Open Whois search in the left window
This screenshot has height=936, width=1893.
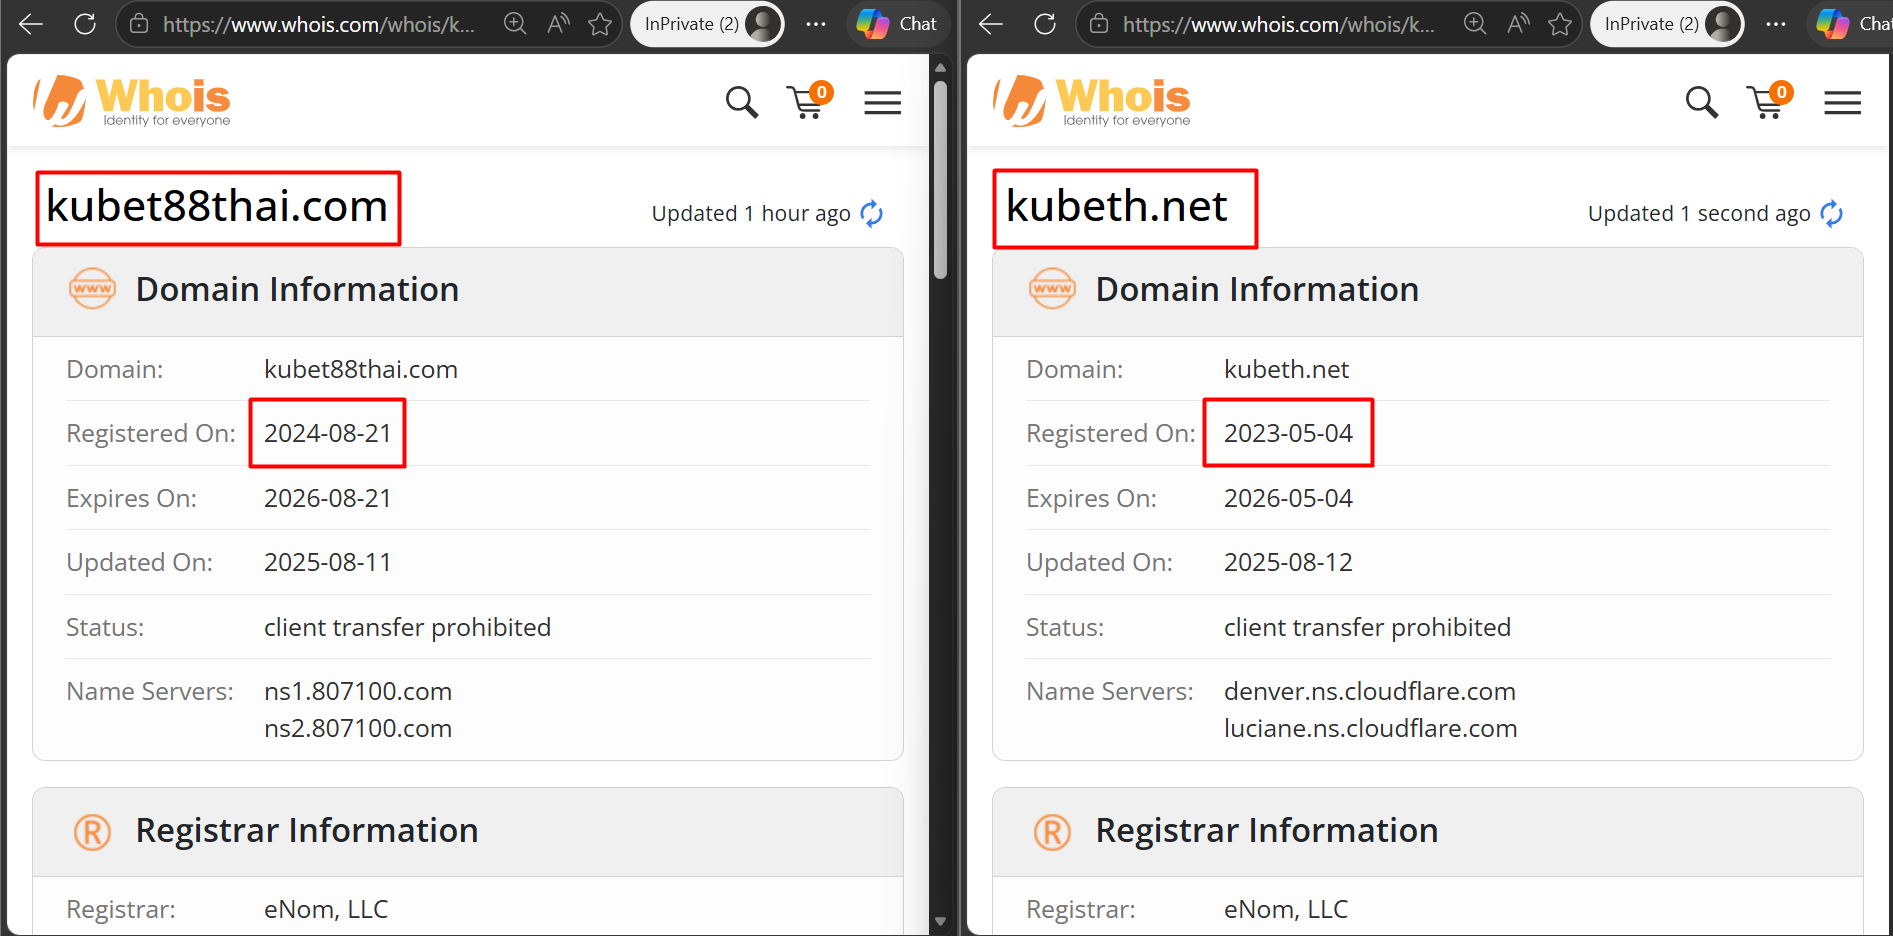point(742,102)
